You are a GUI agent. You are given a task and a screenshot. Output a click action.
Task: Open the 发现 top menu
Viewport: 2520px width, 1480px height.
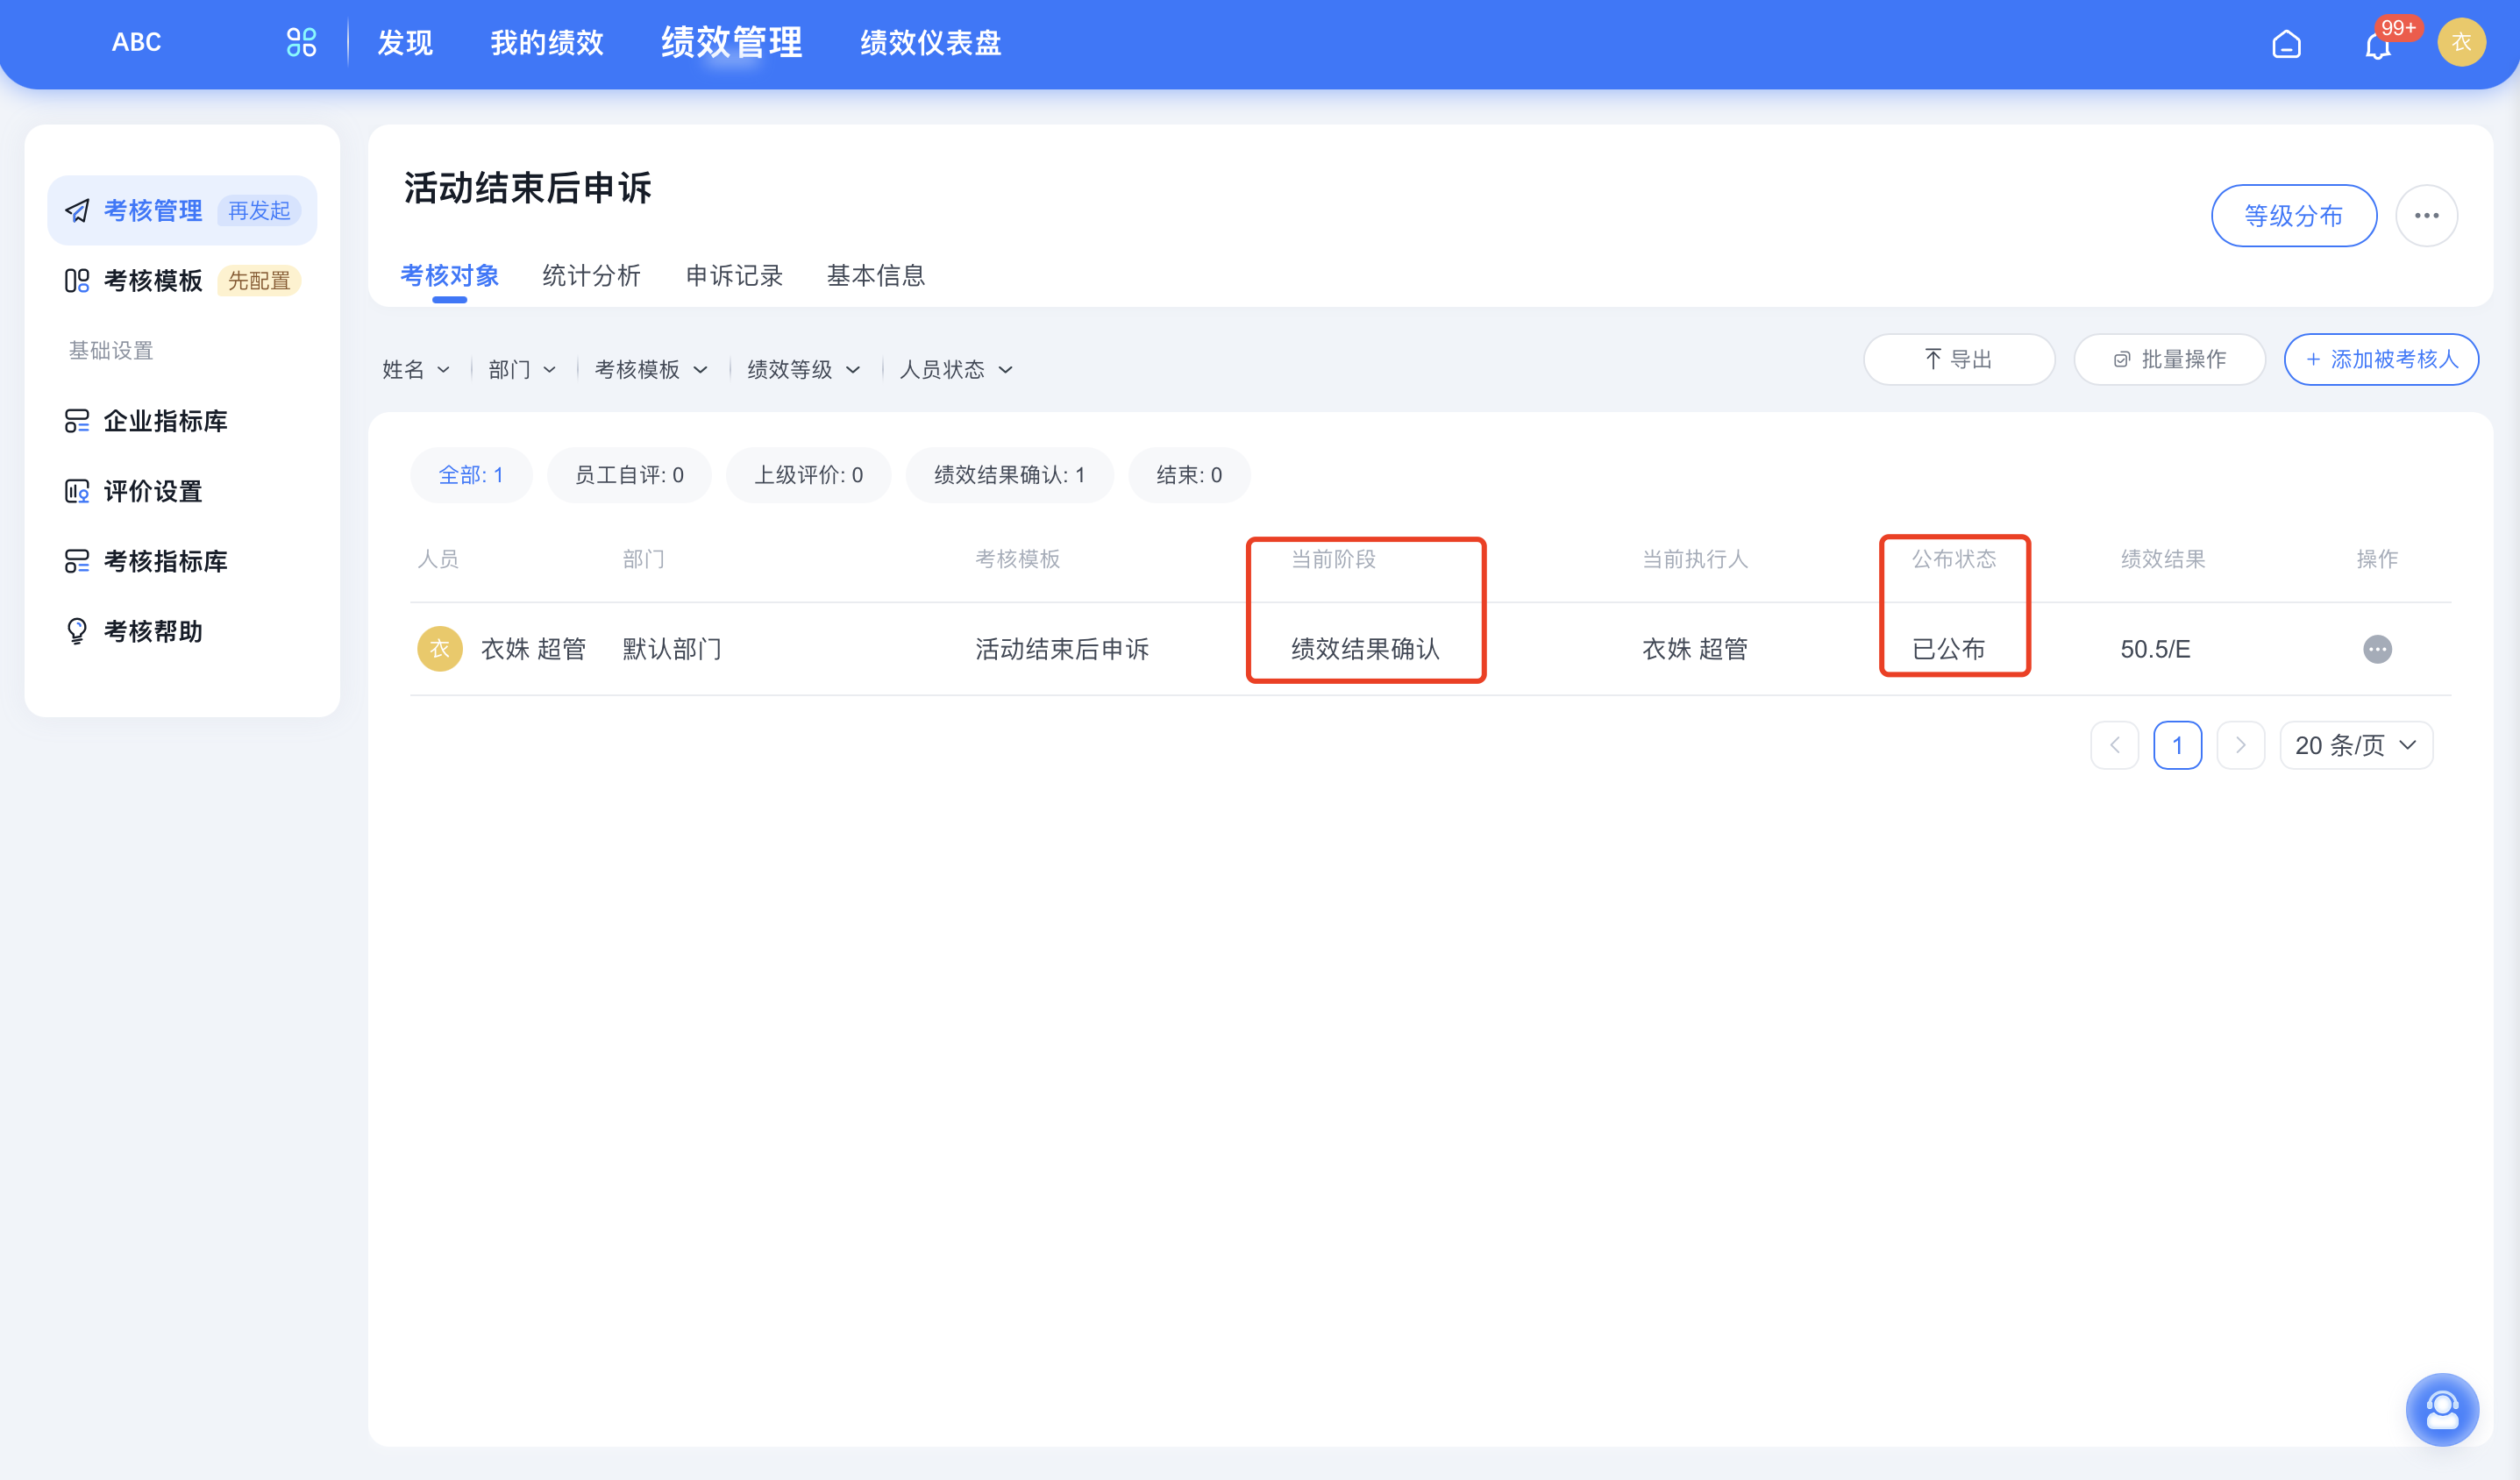click(x=405, y=43)
